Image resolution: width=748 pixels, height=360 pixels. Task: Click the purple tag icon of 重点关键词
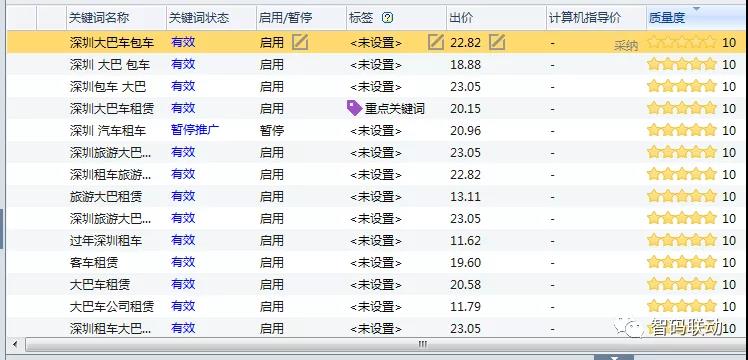click(x=354, y=108)
